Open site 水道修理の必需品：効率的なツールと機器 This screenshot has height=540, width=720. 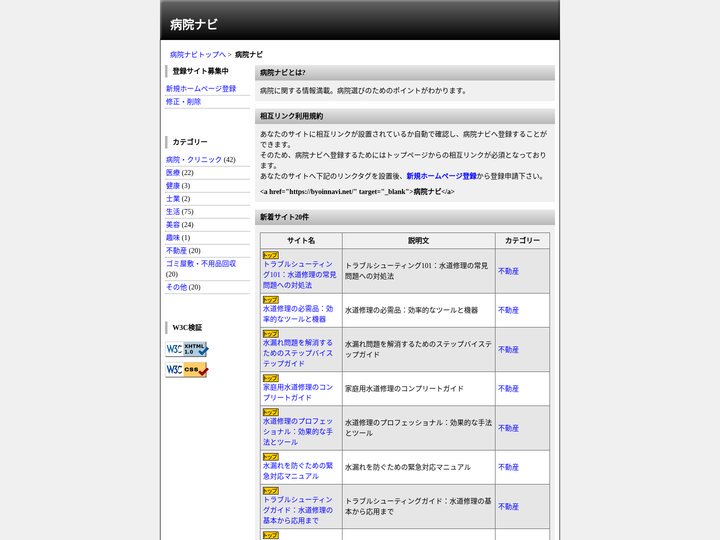pos(298,314)
